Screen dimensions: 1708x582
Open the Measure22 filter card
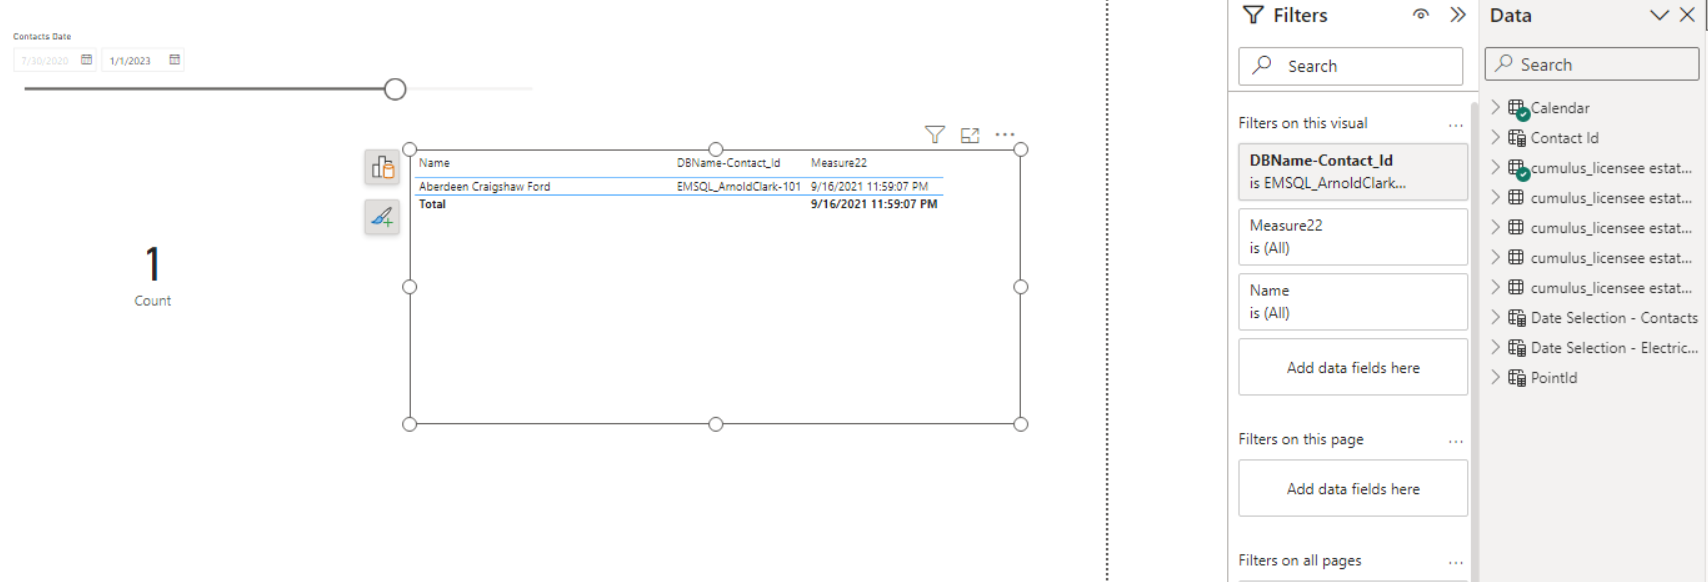[1353, 236]
